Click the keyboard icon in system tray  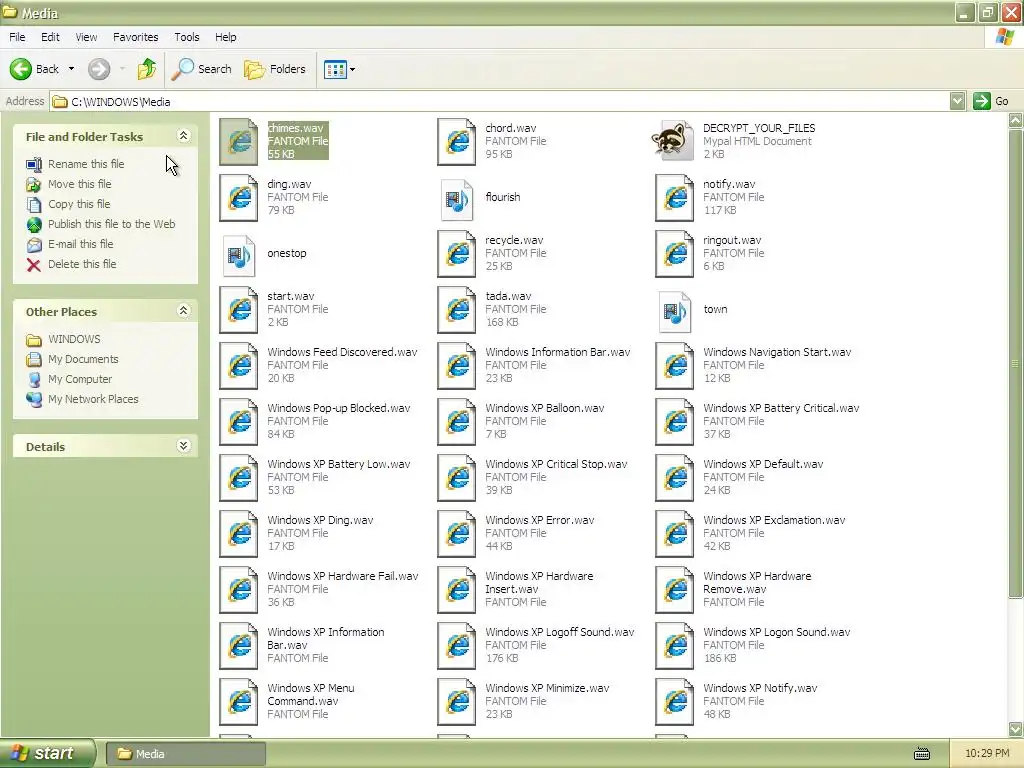tap(921, 754)
